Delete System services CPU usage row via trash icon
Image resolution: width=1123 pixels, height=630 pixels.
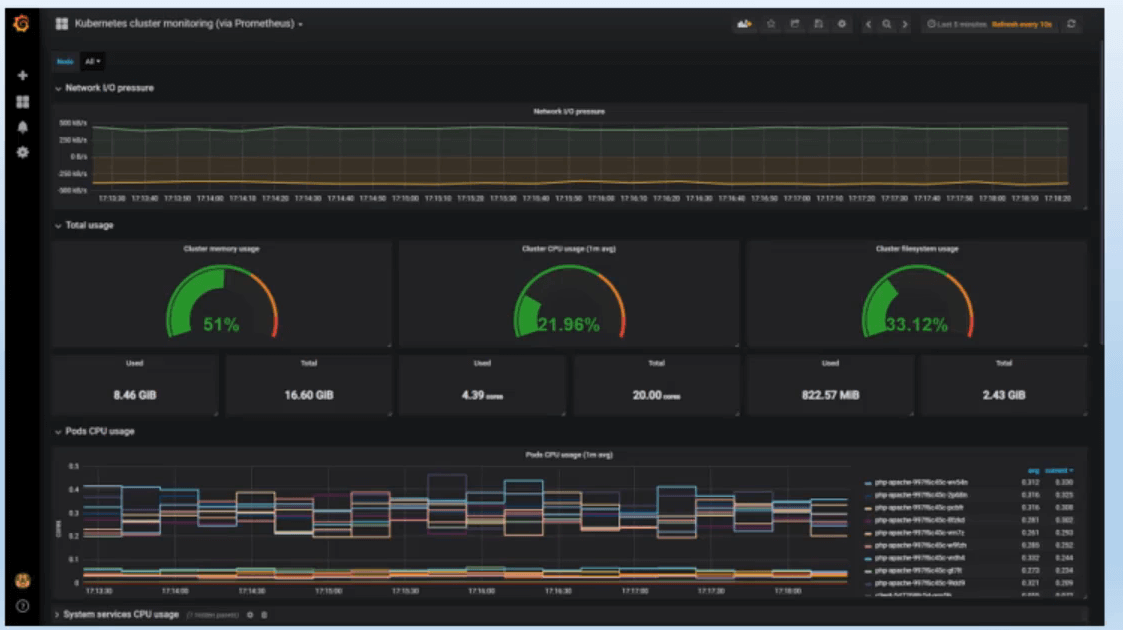click(x=264, y=615)
